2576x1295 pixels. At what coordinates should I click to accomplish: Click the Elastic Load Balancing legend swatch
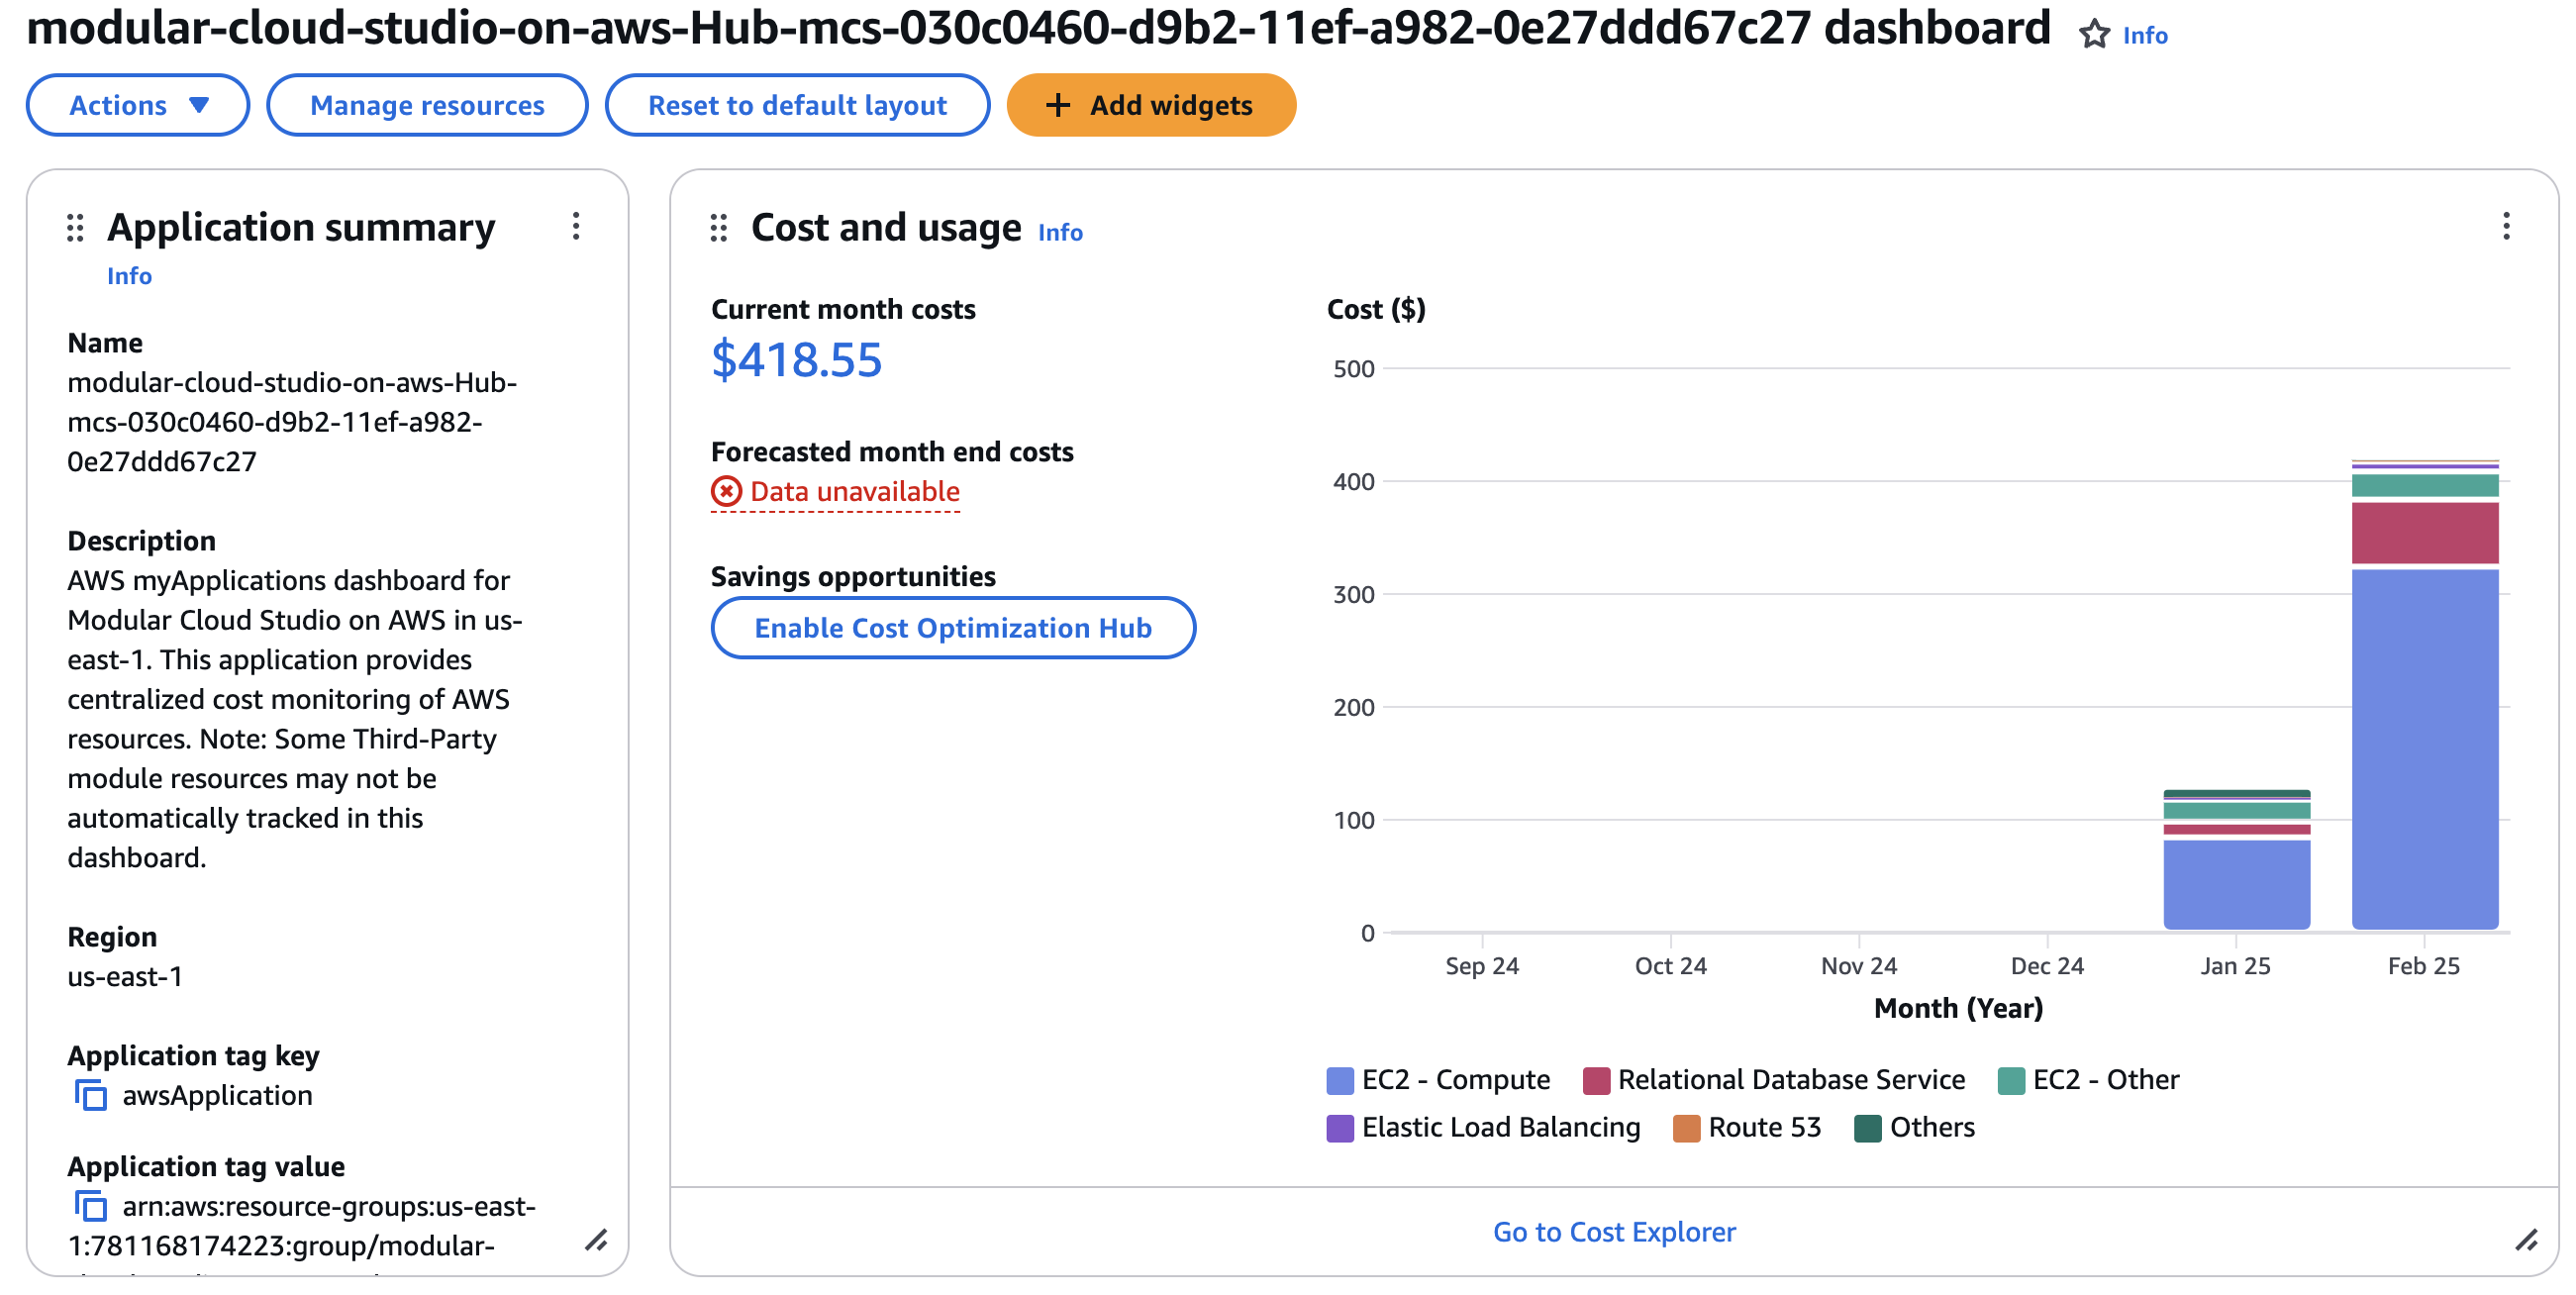click(1340, 1129)
